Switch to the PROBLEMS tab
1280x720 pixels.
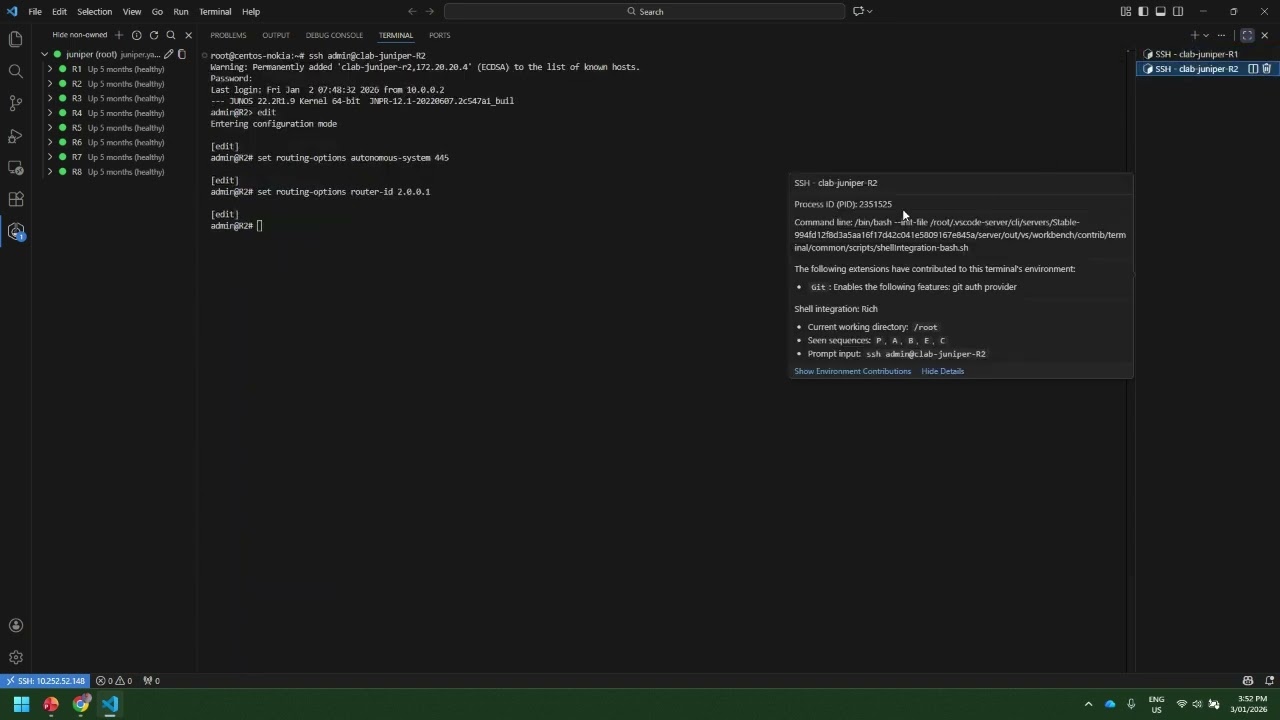[x=228, y=35]
